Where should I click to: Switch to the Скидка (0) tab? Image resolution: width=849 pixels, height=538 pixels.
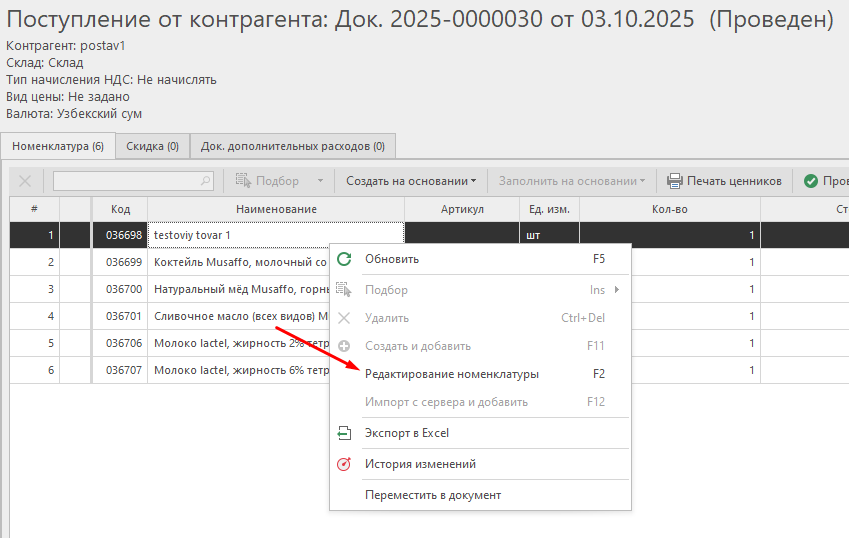coord(152,146)
